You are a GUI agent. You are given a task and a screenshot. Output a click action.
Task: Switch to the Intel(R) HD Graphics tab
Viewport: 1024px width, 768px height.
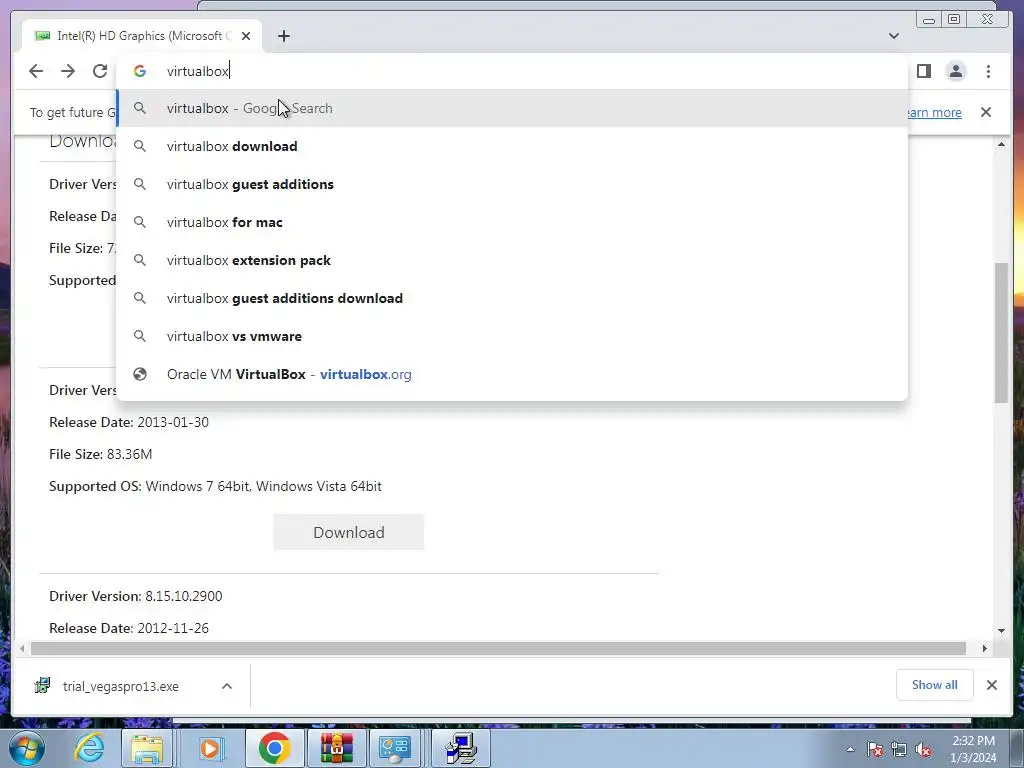click(141, 36)
